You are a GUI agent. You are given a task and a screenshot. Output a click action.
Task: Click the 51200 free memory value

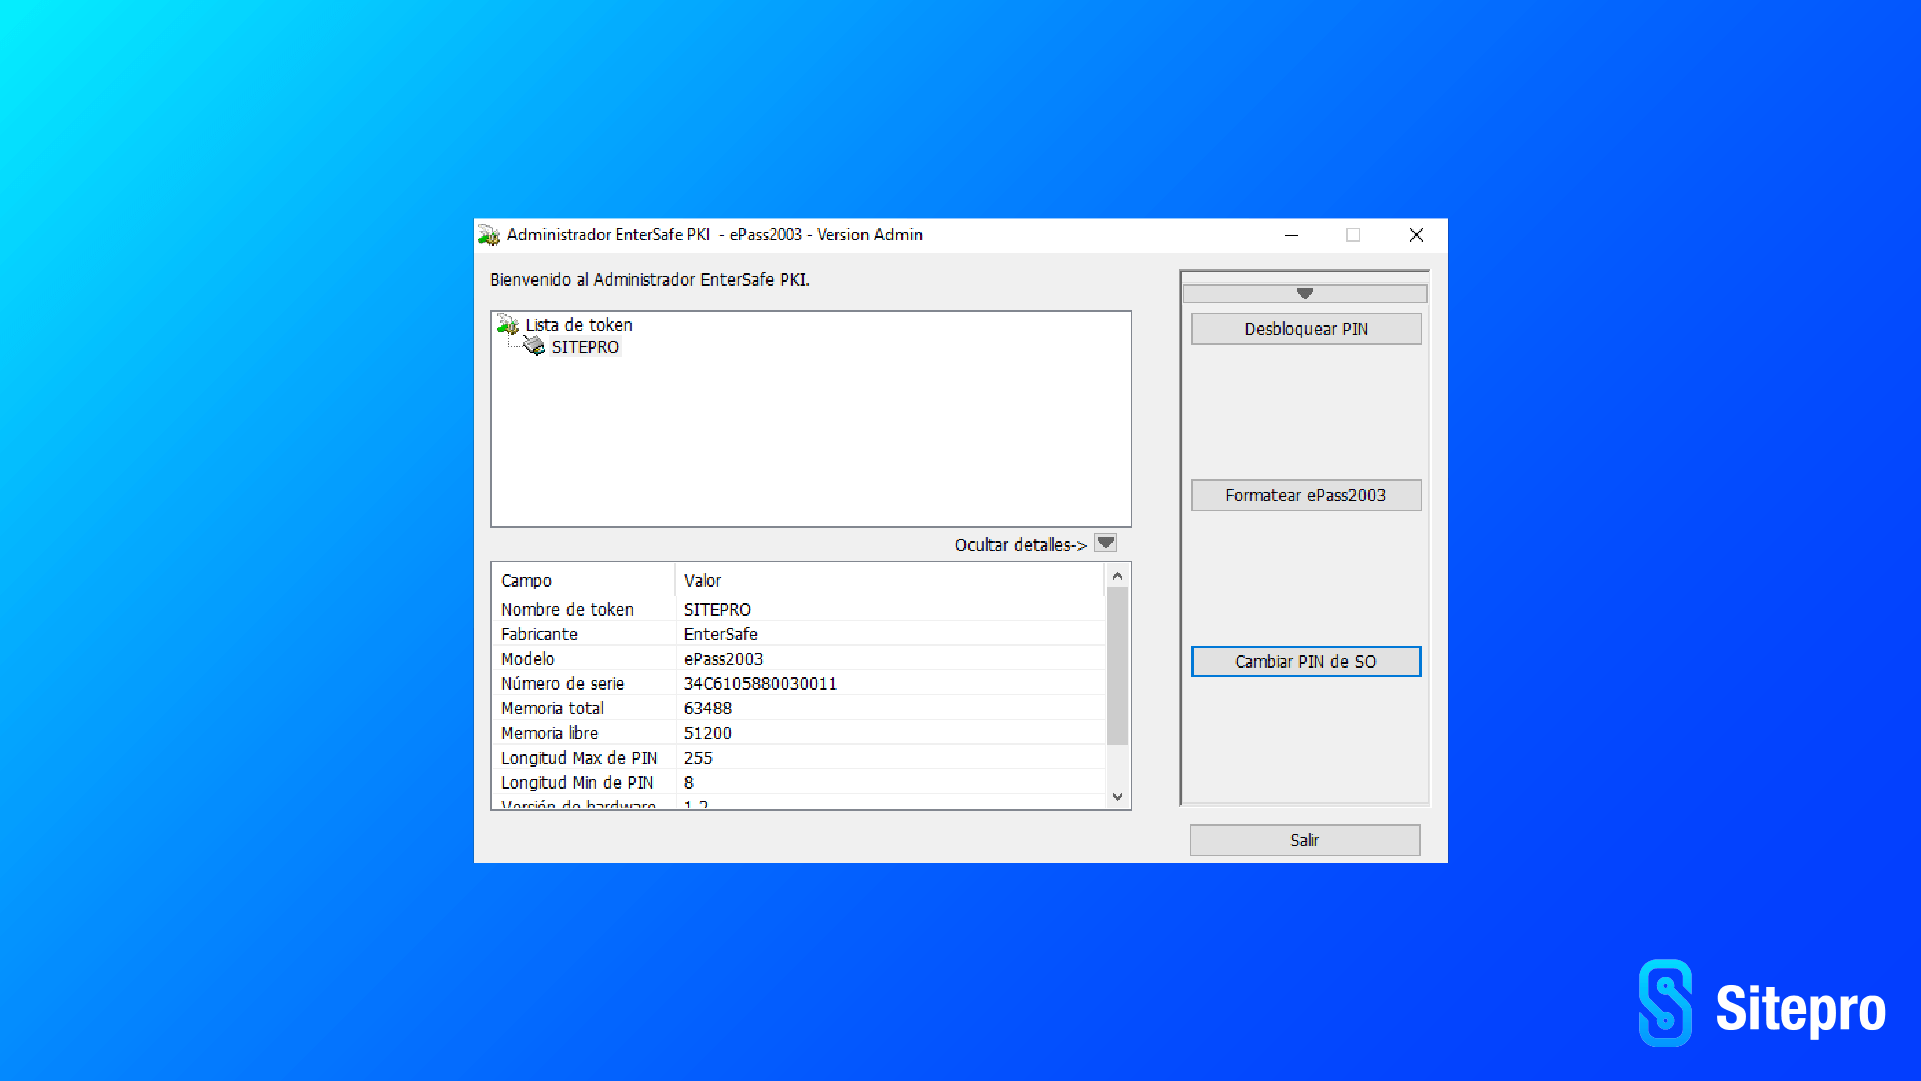707,733
